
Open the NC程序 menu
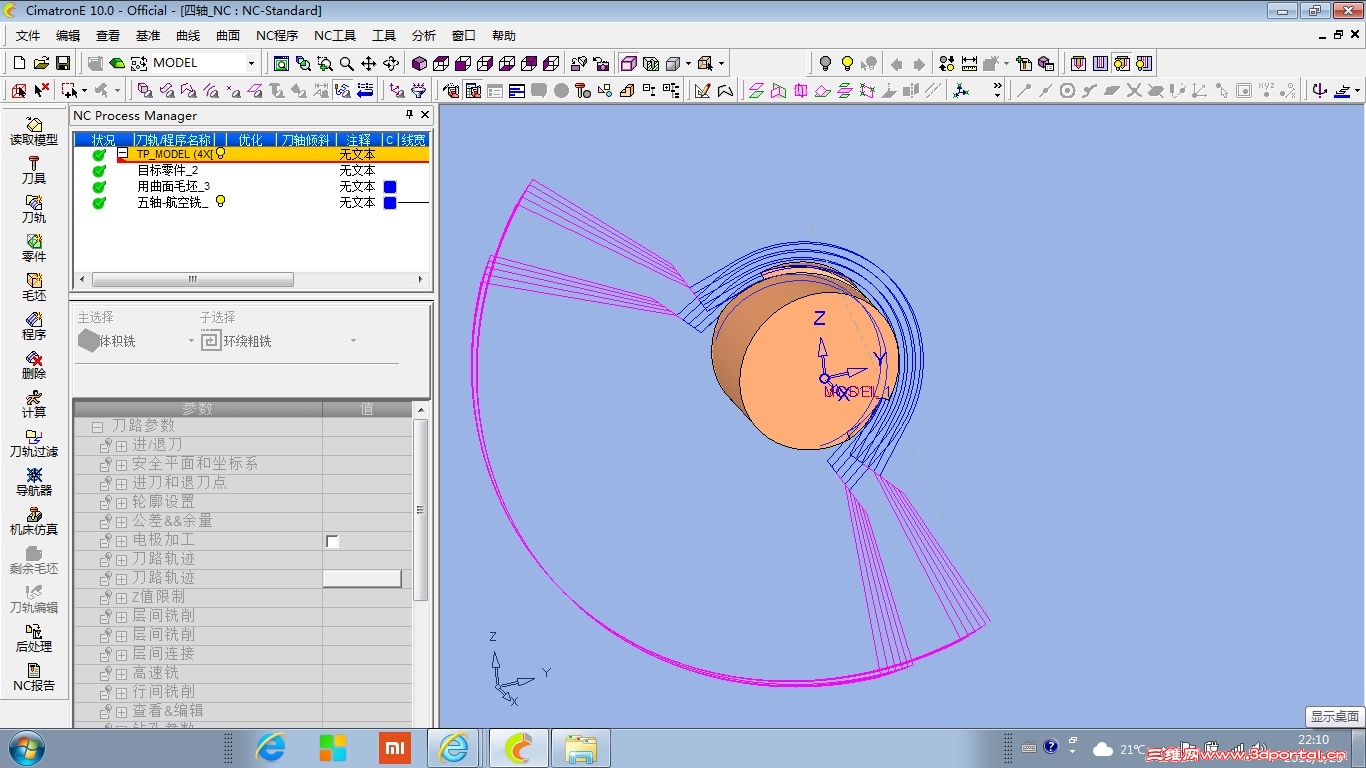(277, 36)
